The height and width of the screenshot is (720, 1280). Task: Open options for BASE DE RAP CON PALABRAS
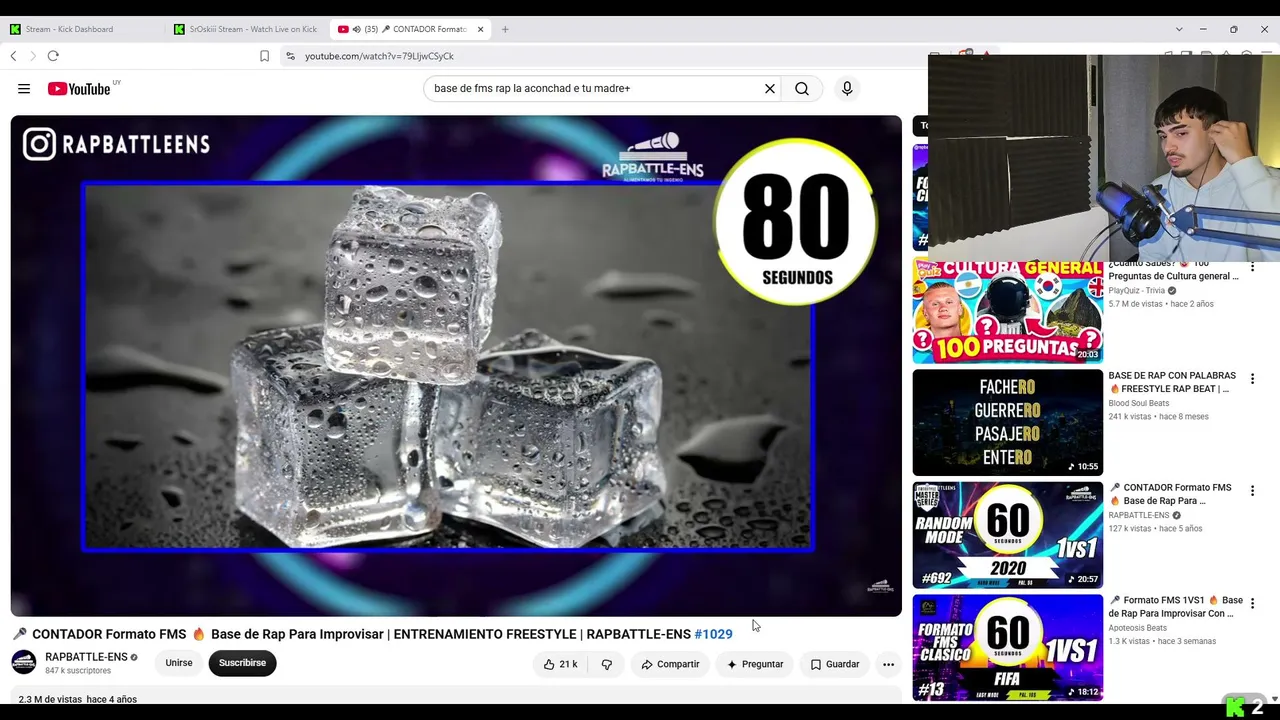(x=1252, y=379)
